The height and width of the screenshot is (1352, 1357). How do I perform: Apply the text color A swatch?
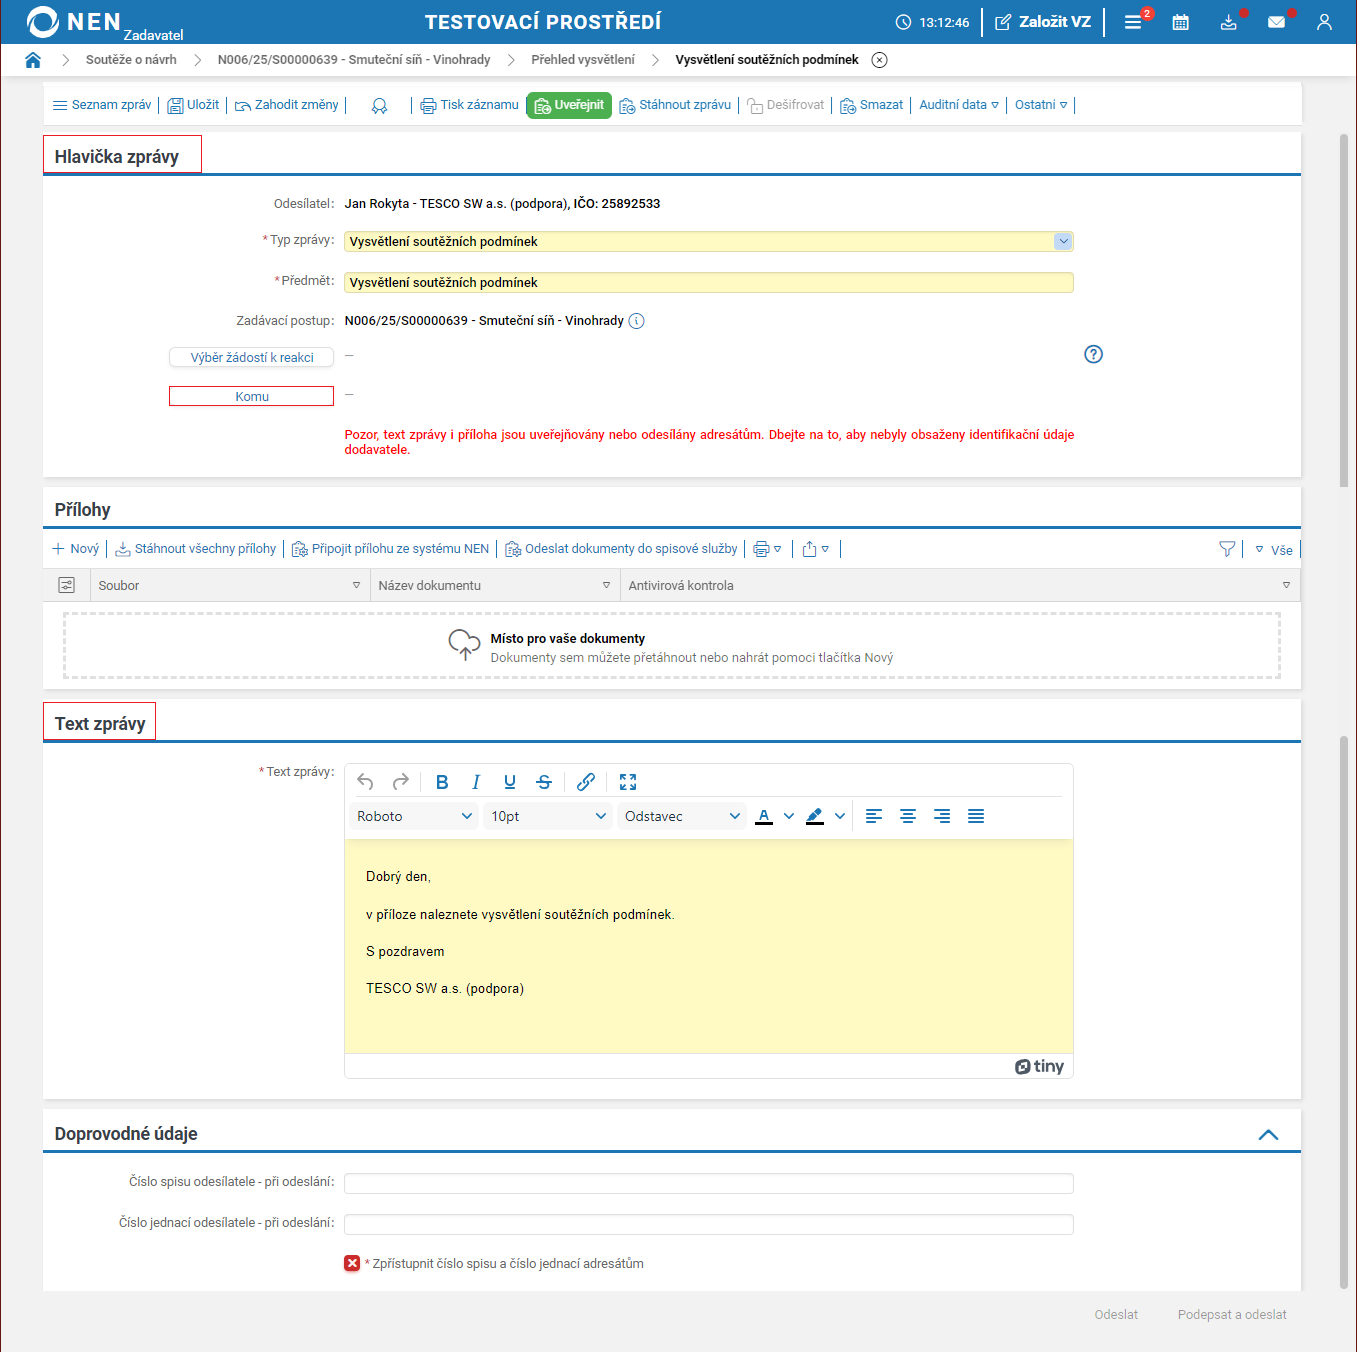[764, 816]
